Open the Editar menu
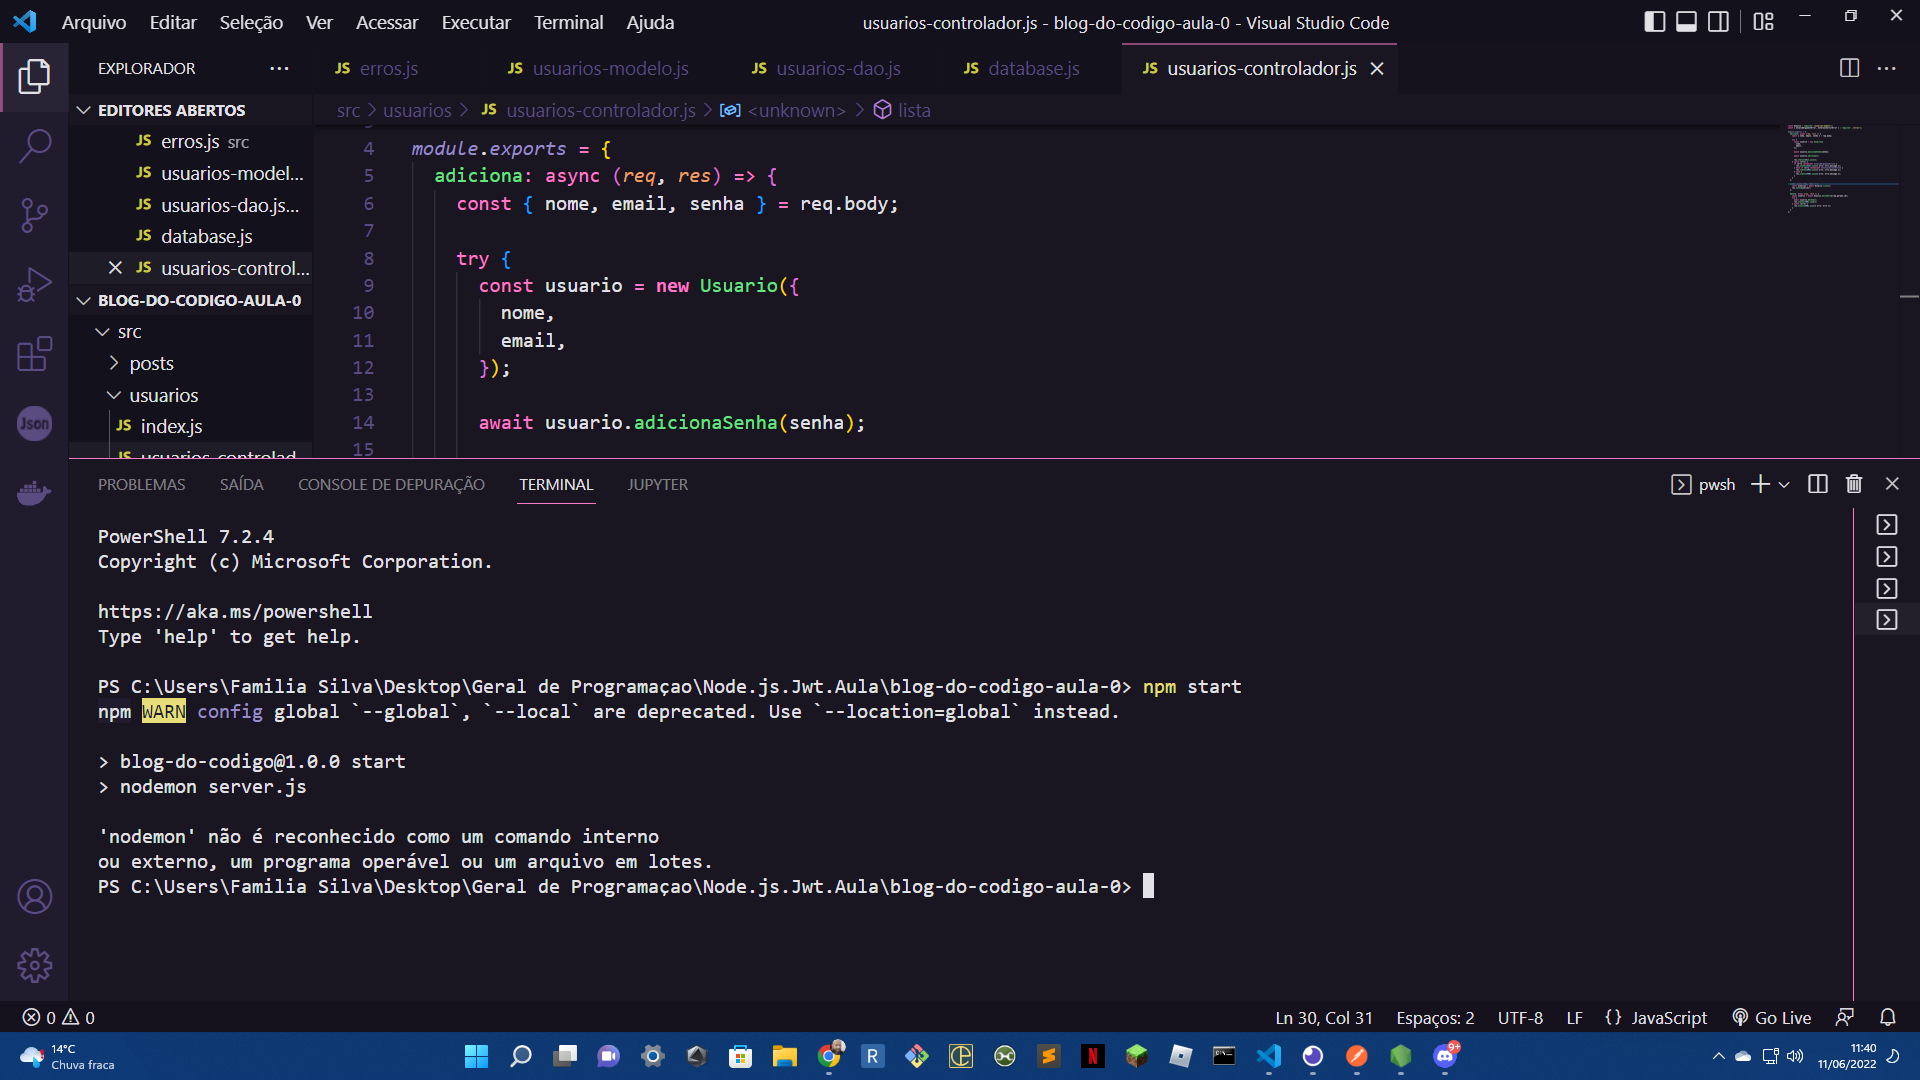This screenshot has width=1920, height=1080. pyautogui.click(x=173, y=22)
